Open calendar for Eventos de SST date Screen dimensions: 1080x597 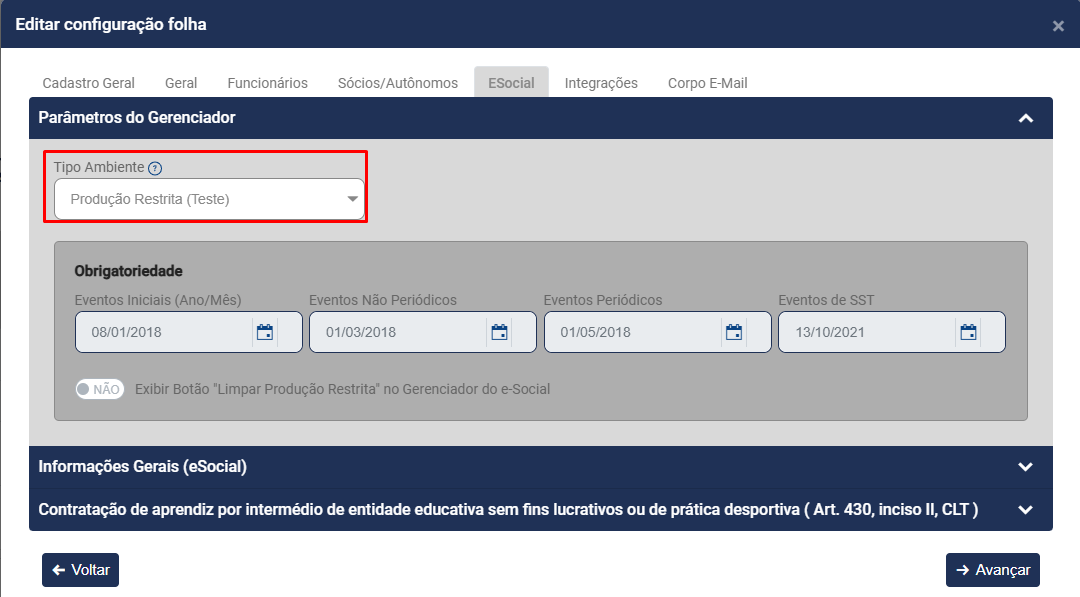pyautogui.click(x=968, y=332)
